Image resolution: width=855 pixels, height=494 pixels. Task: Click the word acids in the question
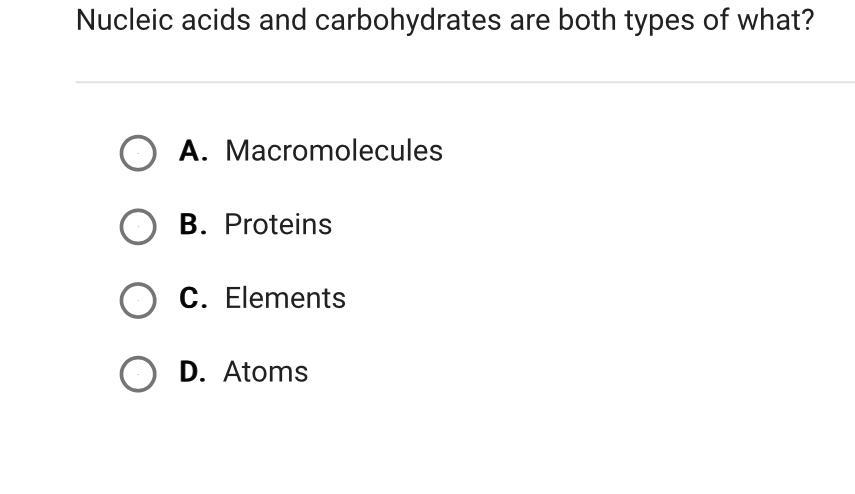(216, 20)
